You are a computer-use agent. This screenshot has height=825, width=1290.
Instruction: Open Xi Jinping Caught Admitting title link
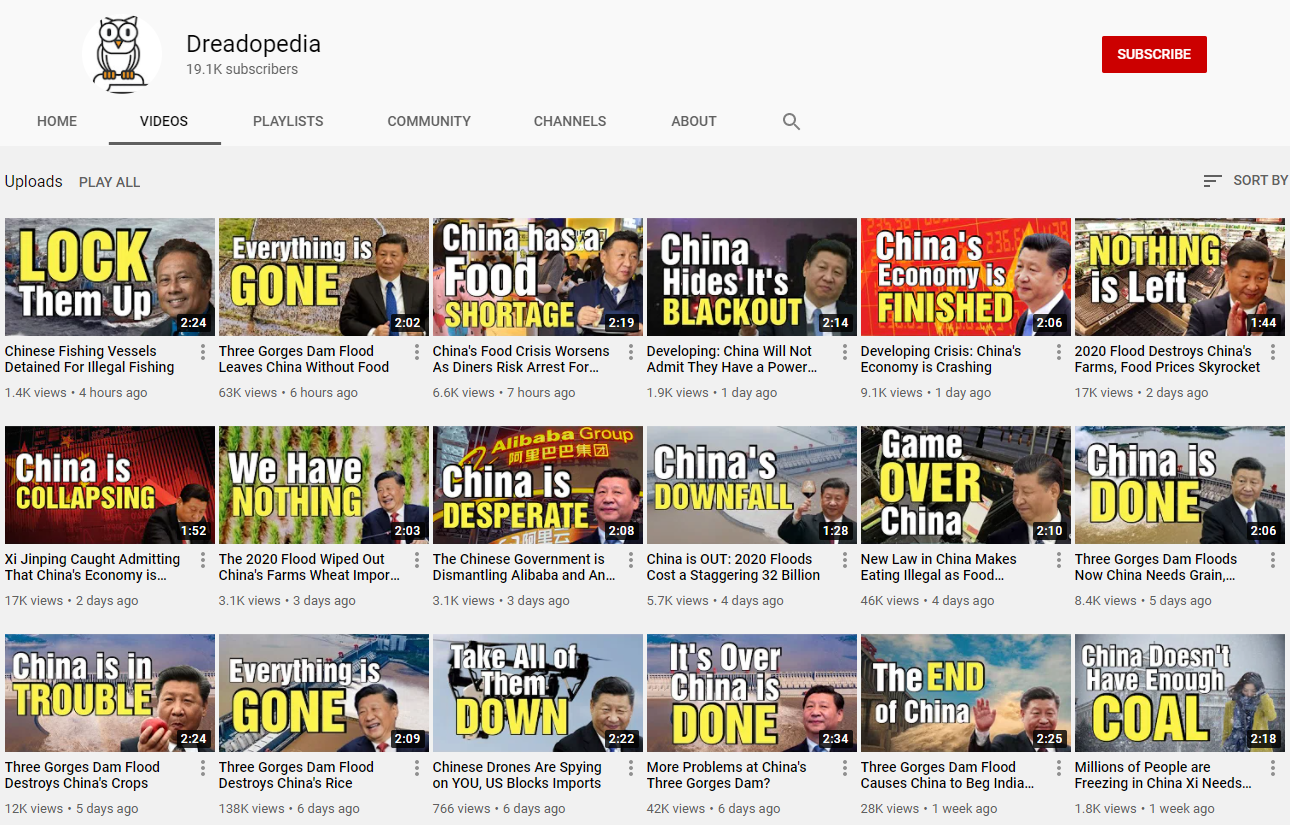pos(93,567)
